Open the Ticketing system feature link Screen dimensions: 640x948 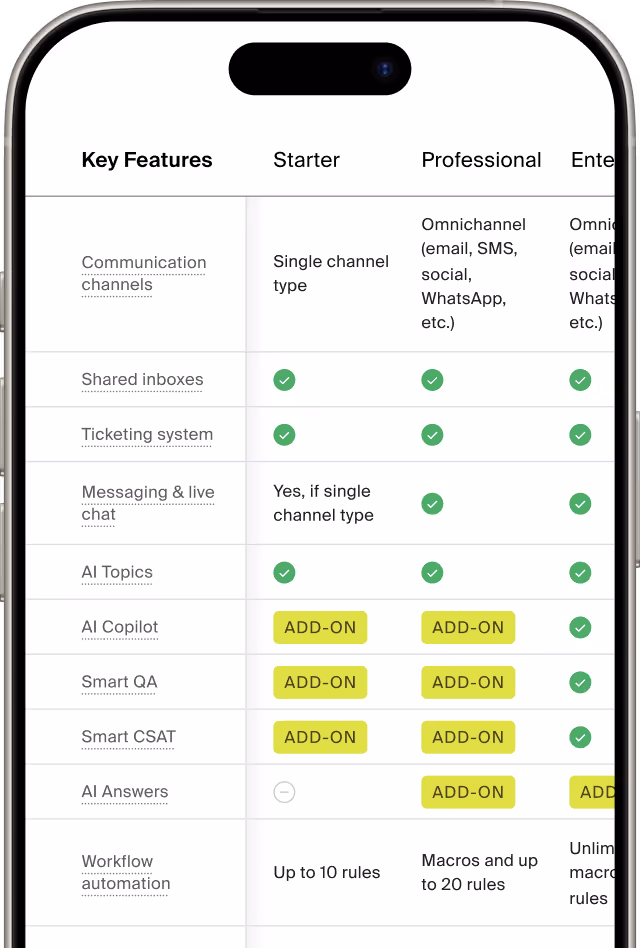pos(147,435)
